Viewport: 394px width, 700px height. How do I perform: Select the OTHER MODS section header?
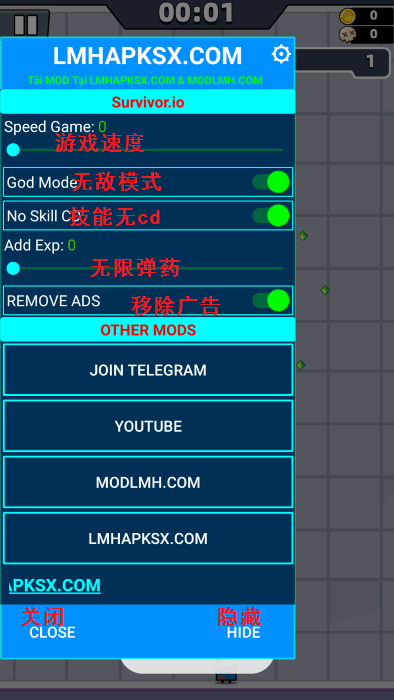[148, 330]
